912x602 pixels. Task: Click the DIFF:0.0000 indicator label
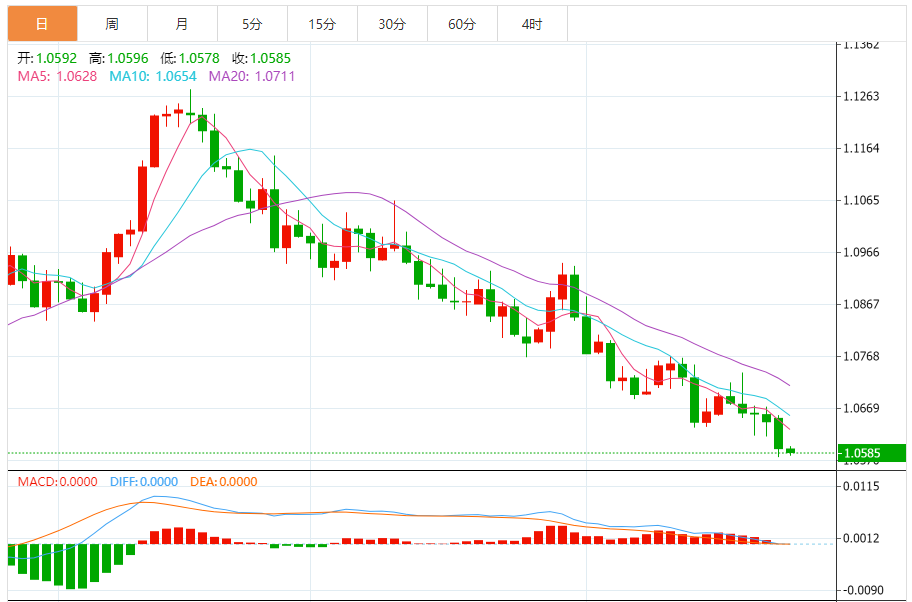click(x=144, y=482)
